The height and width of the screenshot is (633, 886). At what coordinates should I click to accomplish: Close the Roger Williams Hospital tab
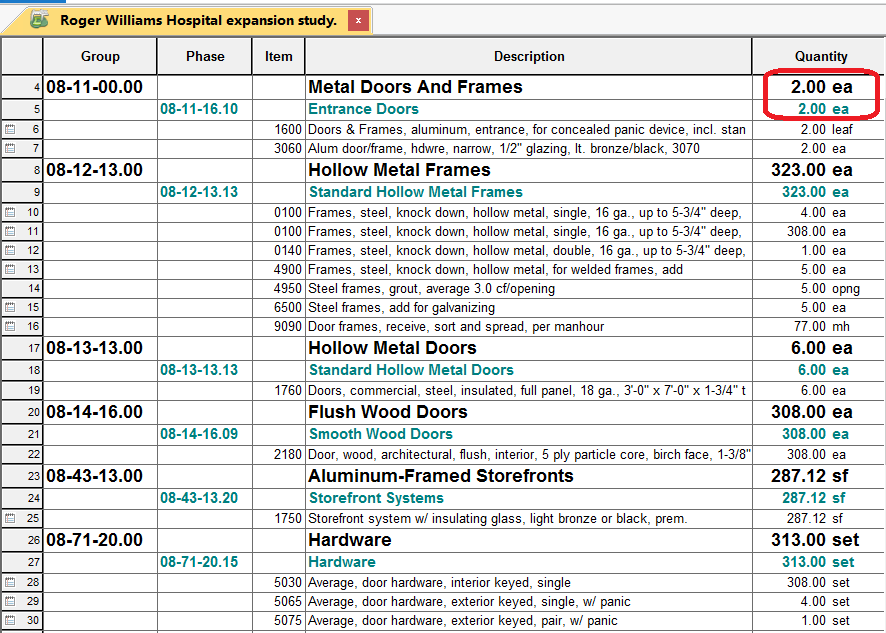359,20
